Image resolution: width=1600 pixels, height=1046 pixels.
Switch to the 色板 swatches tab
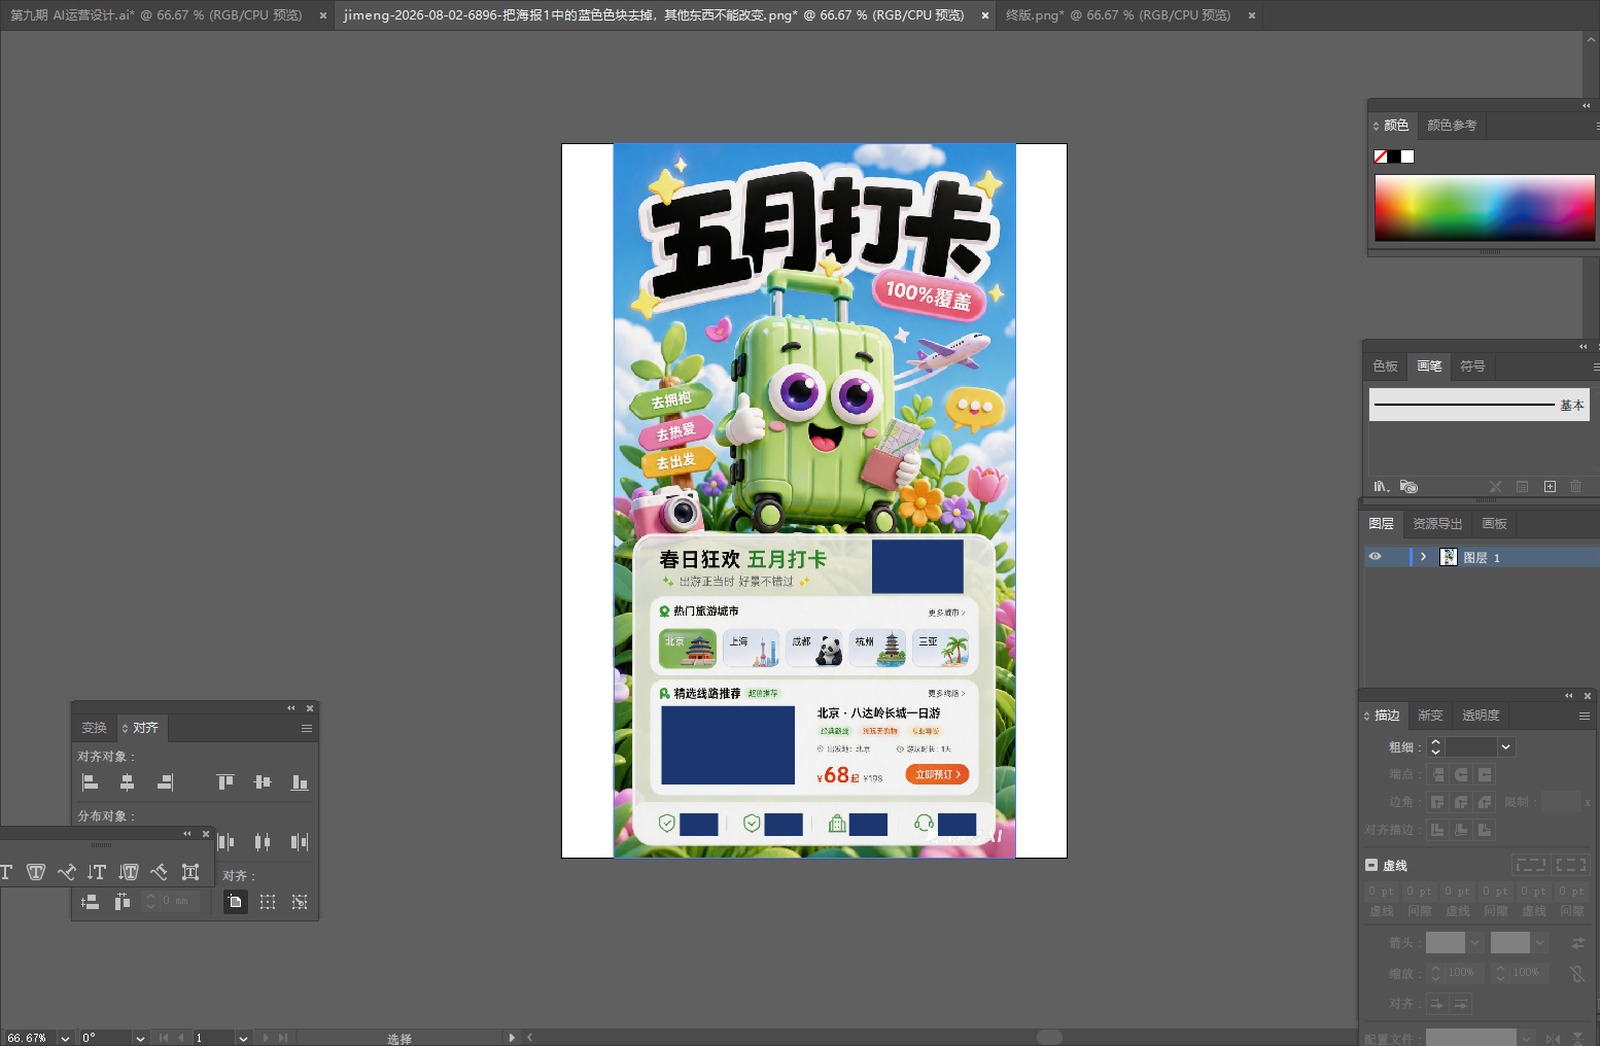[1385, 366]
